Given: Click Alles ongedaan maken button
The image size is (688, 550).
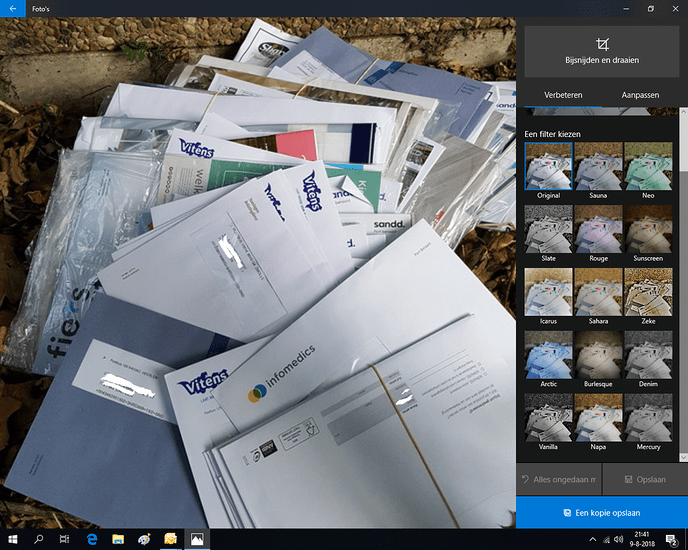Looking at the screenshot, I should pos(559,479).
